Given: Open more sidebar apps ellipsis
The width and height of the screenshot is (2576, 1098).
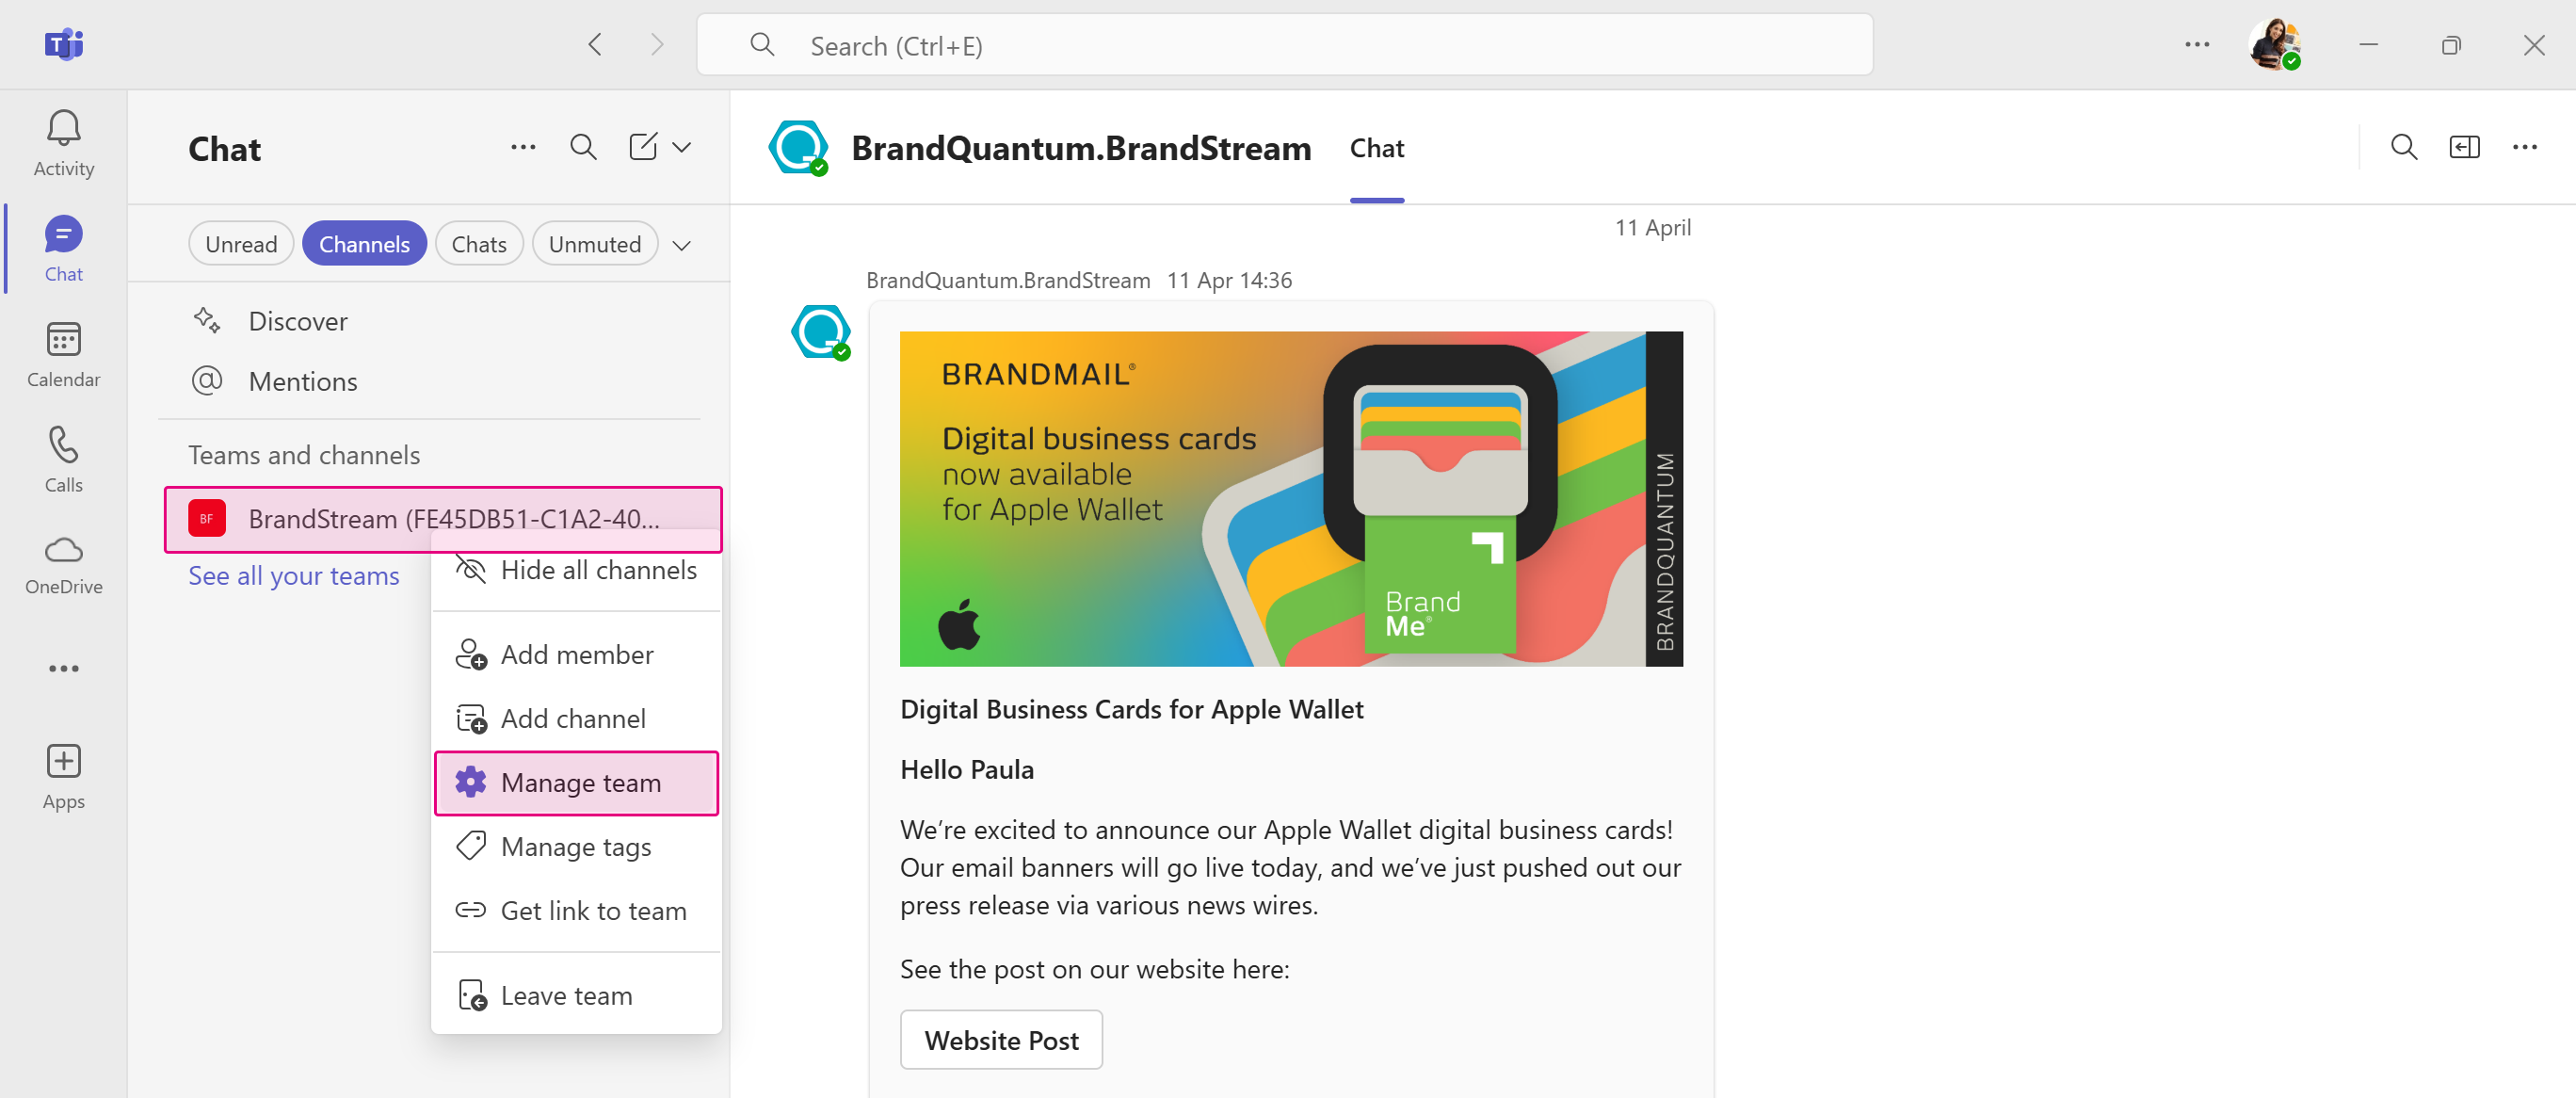Looking at the screenshot, I should point(63,668).
